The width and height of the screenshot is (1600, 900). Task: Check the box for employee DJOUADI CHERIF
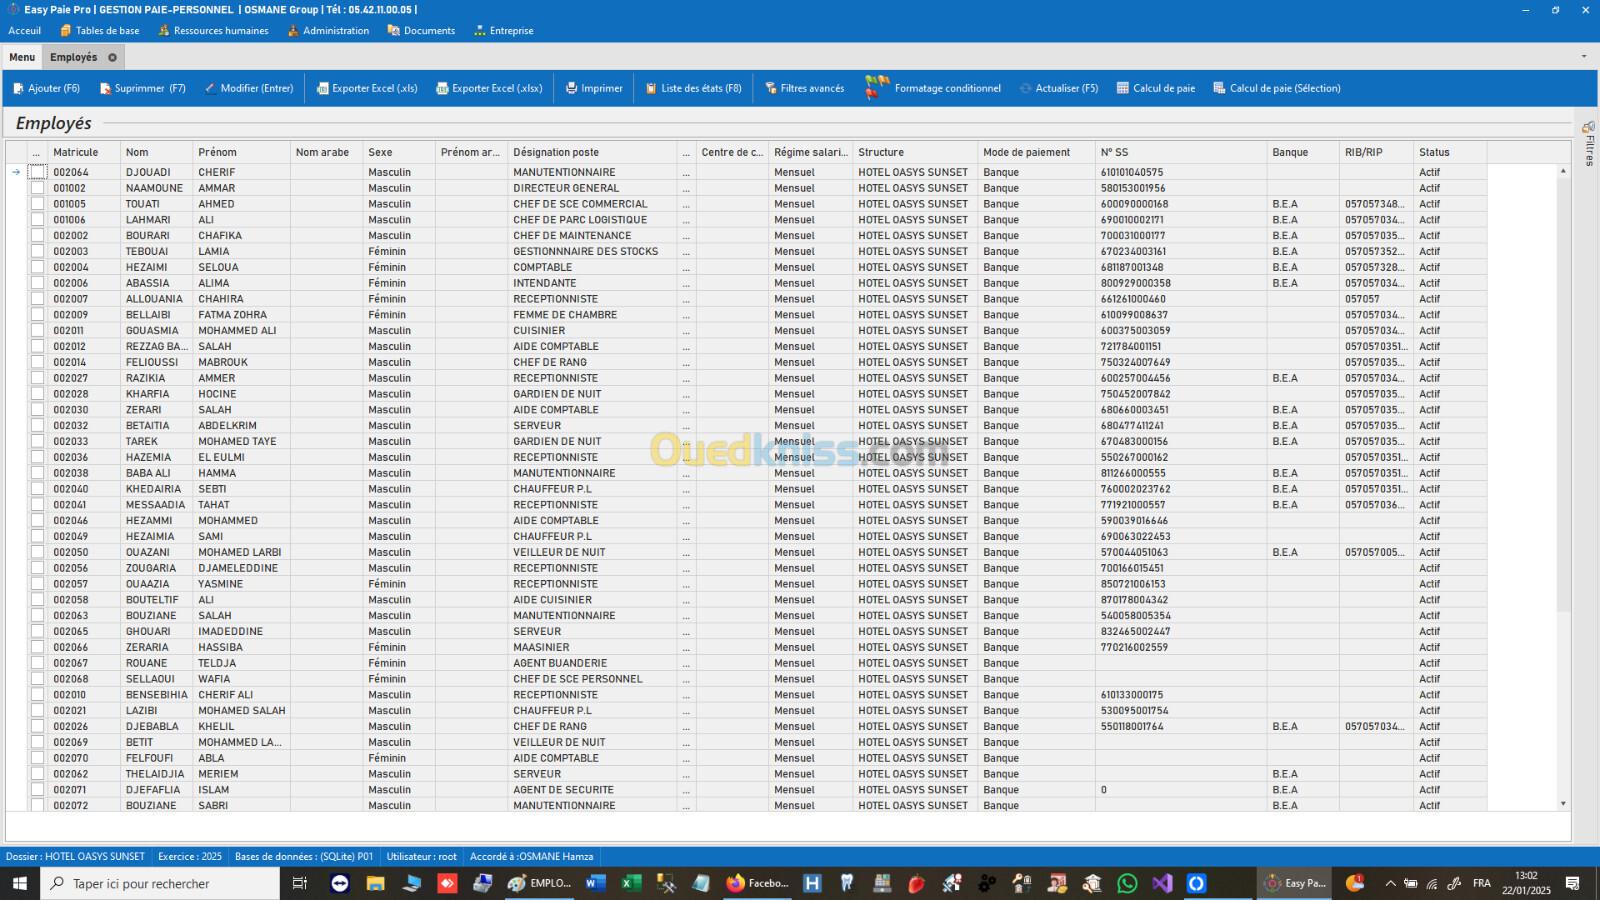[x=38, y=172]
